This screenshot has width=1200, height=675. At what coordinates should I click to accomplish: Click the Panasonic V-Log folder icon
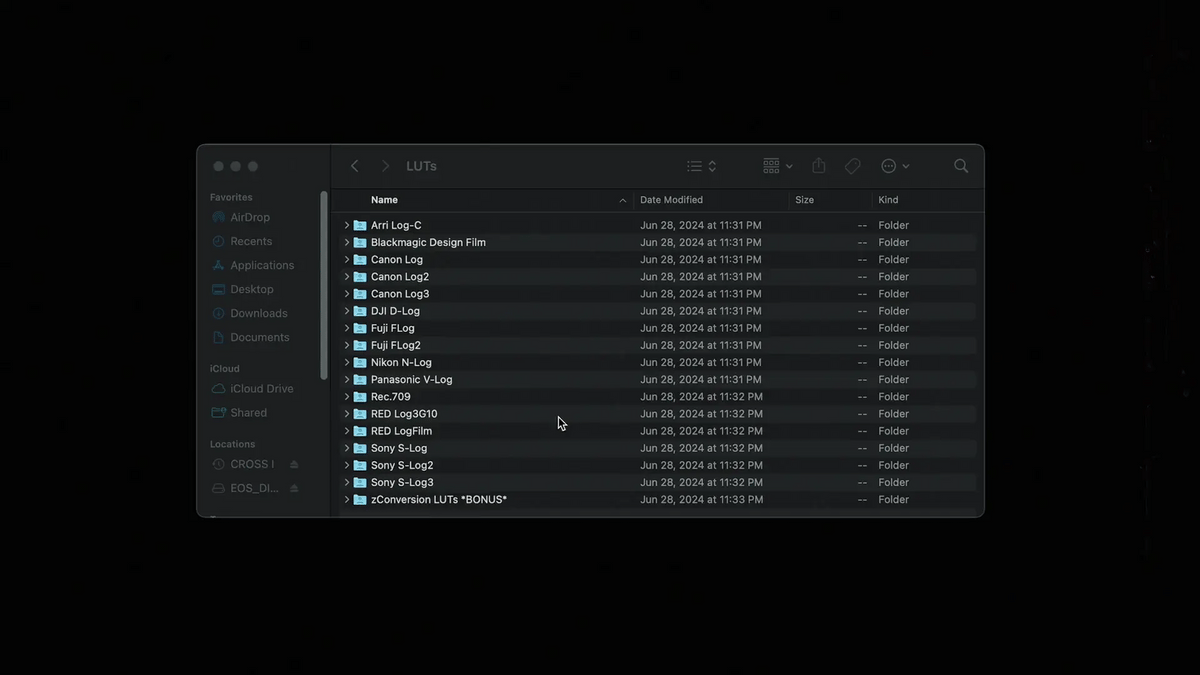point(360,379)
